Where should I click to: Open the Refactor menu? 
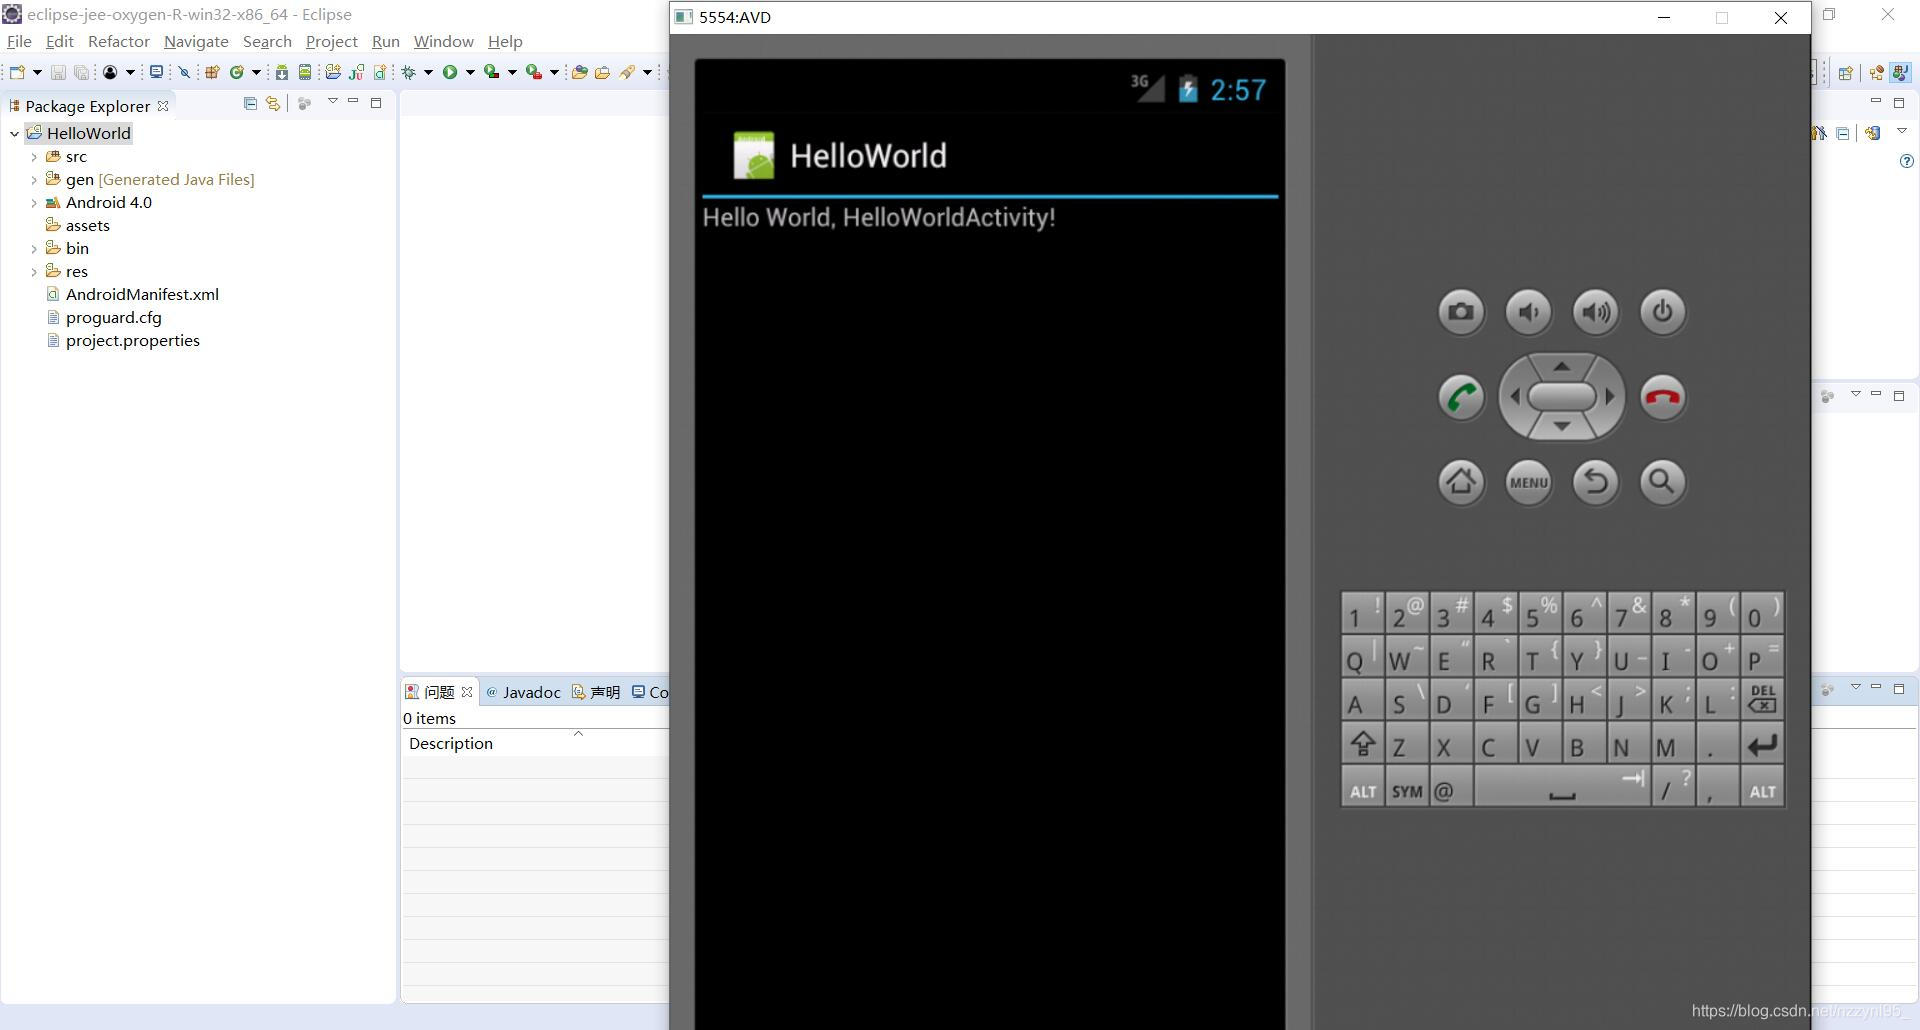(119, 41)
